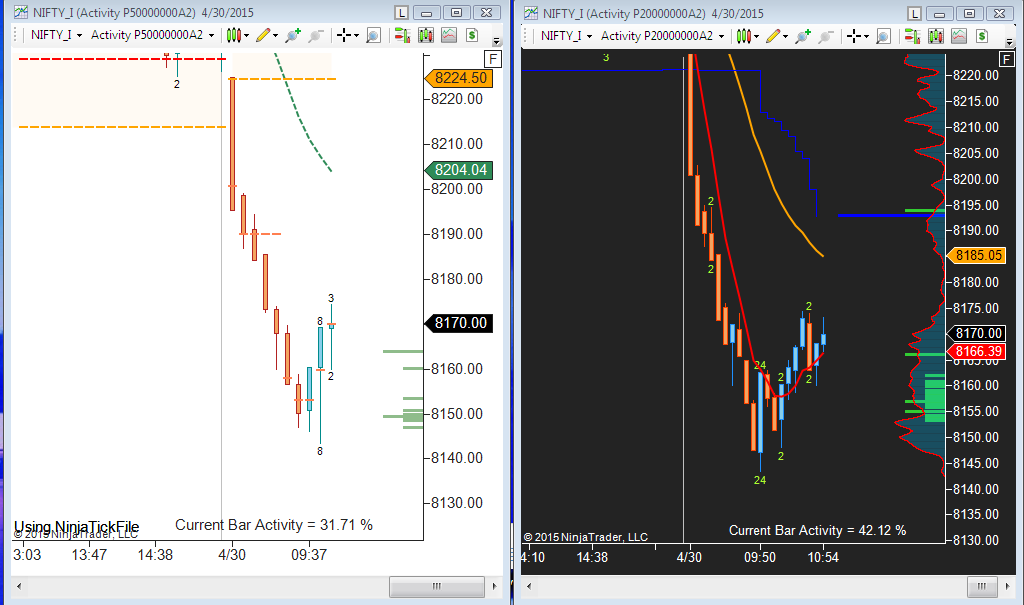
Task: Click scroll-right arrow under the left chart
Action: [494, 587]
